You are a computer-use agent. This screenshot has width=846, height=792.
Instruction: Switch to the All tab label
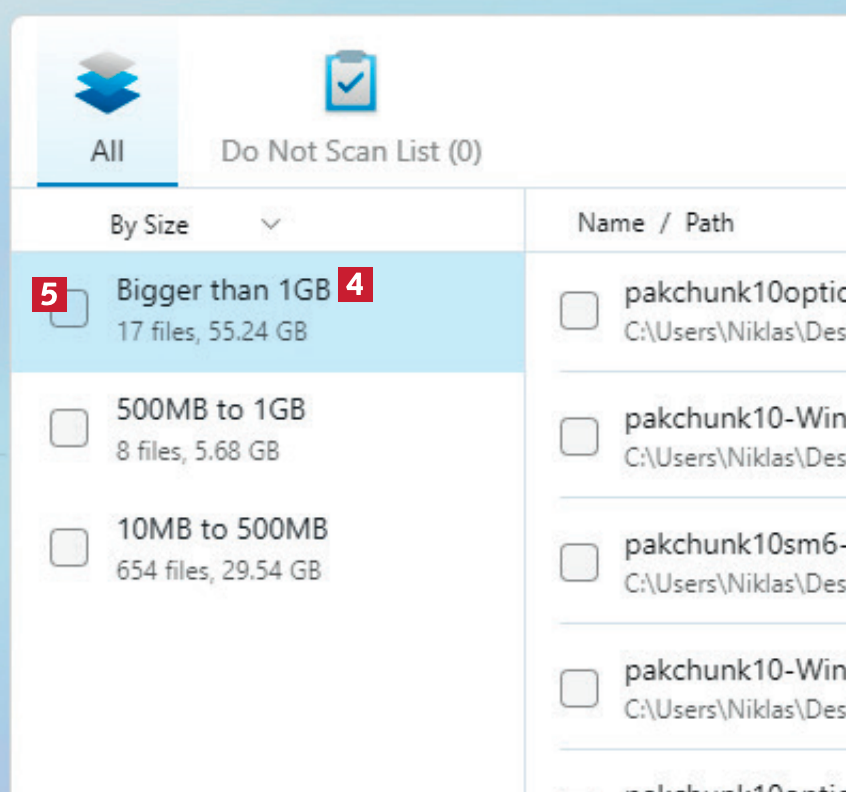pyautogui.click(x=107, y=151)
